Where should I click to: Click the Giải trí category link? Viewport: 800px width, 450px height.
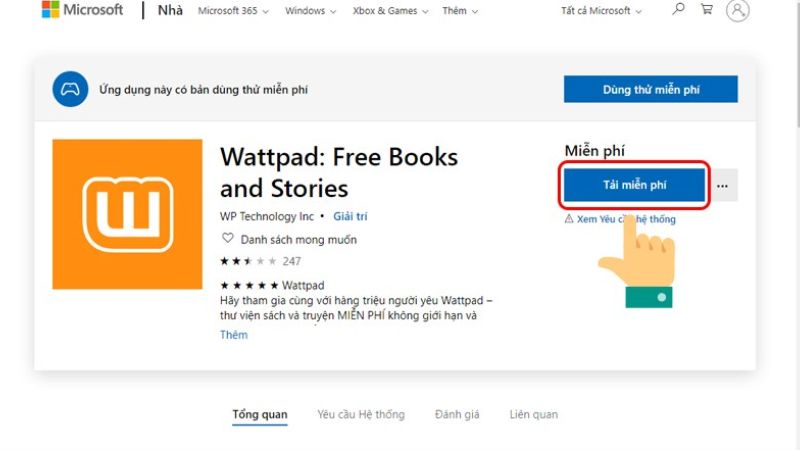coord(351,216)
